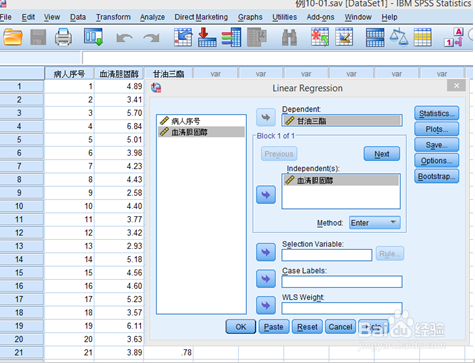Click the Select cases grid icon
The height and width of the screenshot is (363, 475).
click(423, 37)
